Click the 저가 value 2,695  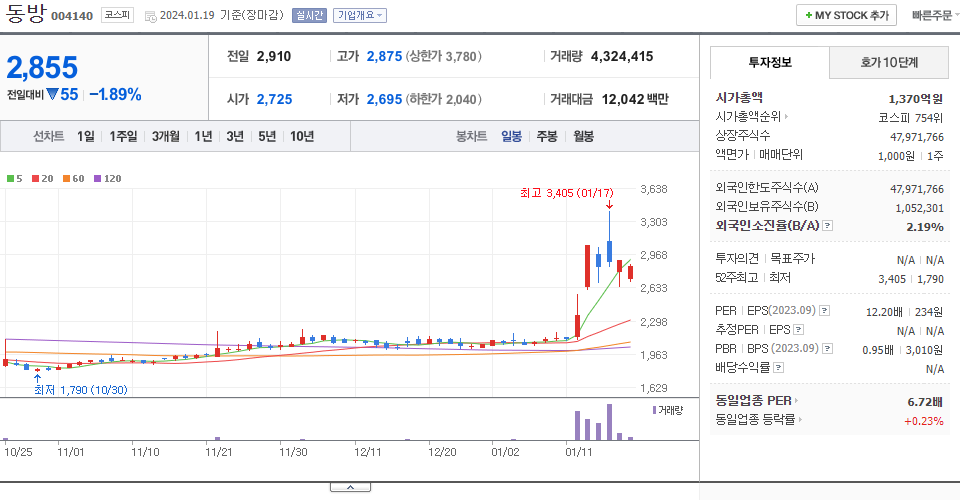[384, 99]
